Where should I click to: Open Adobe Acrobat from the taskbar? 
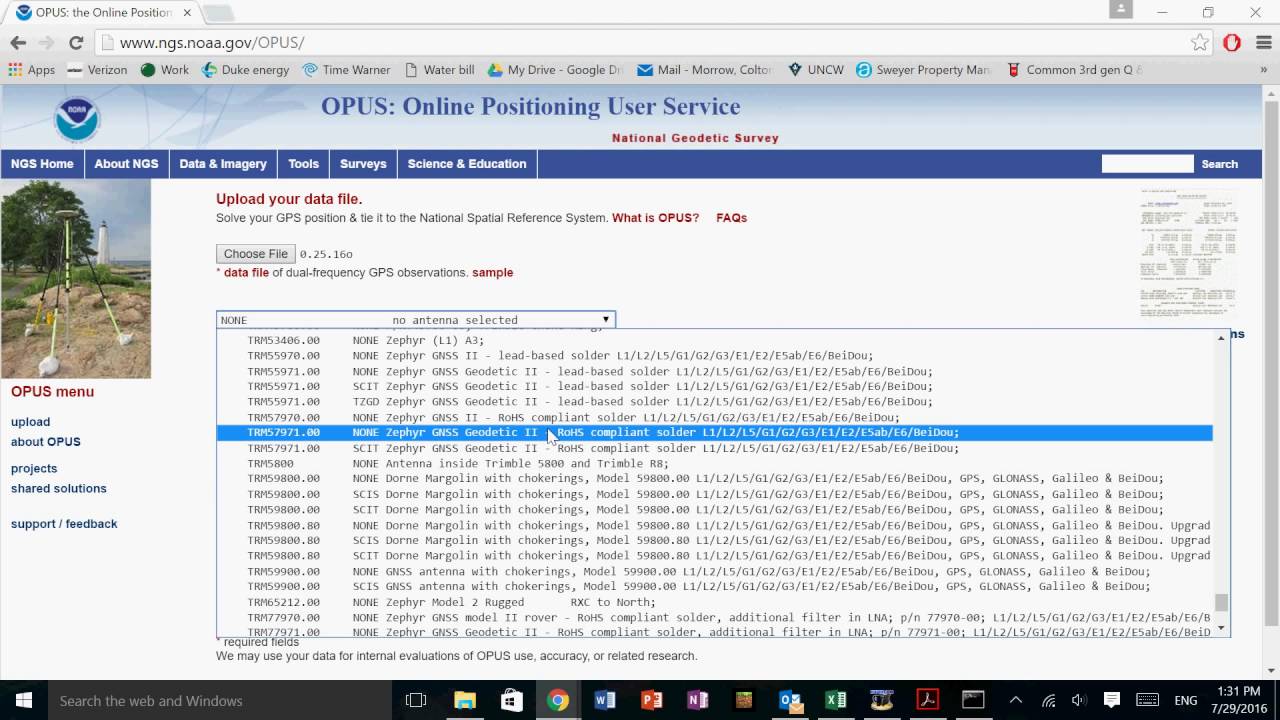pos(928,700)
